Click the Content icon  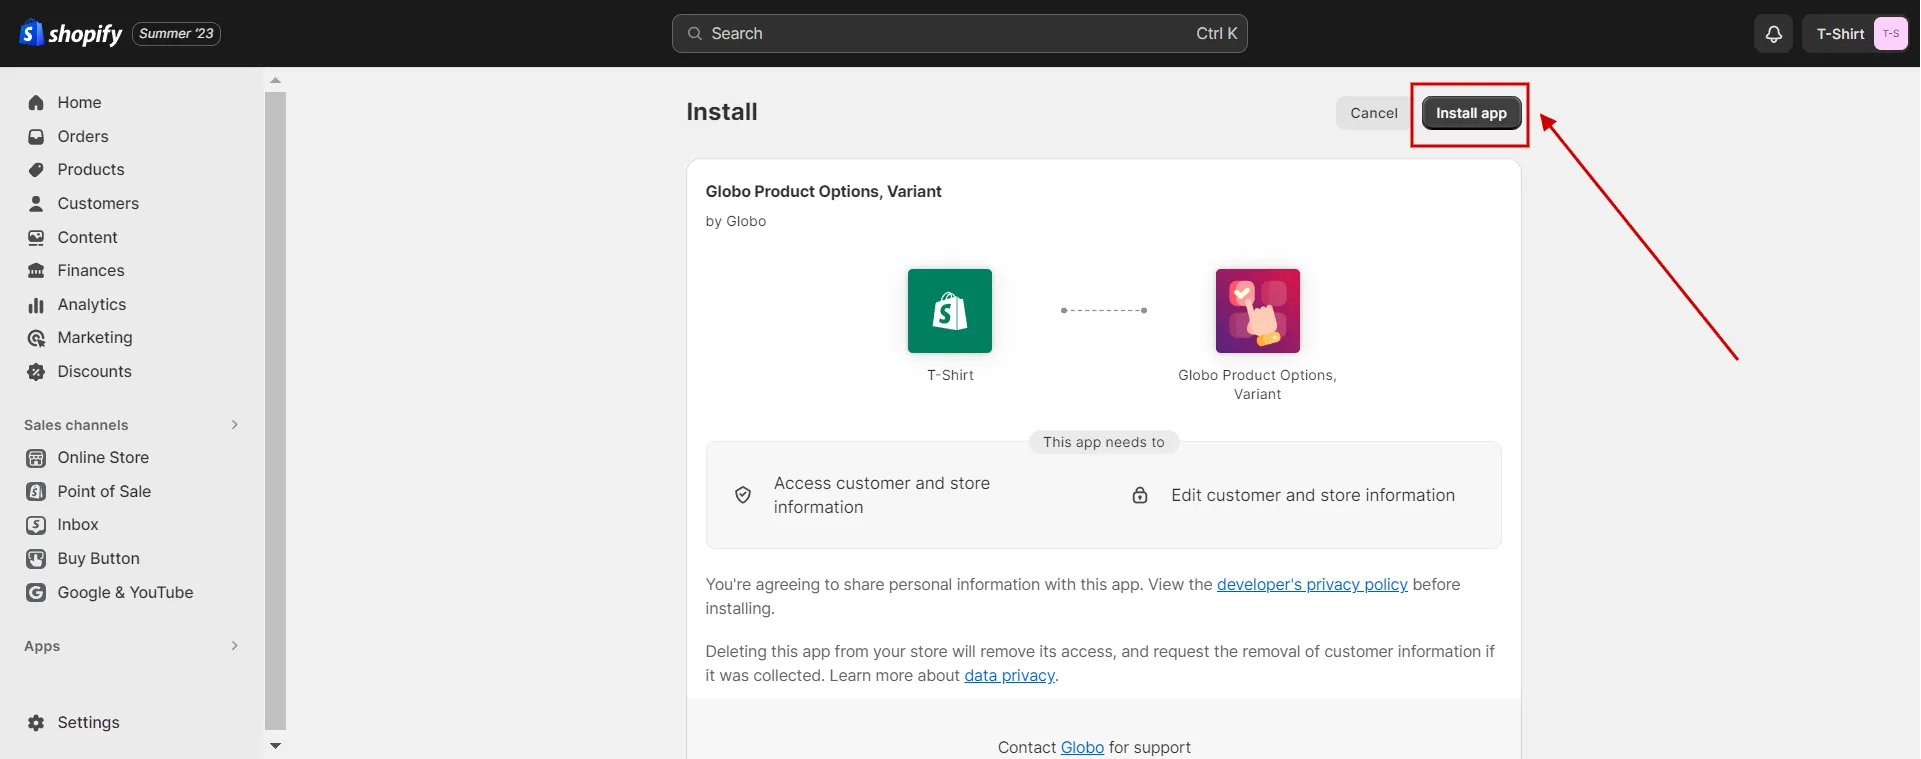(x=36, y=238)
